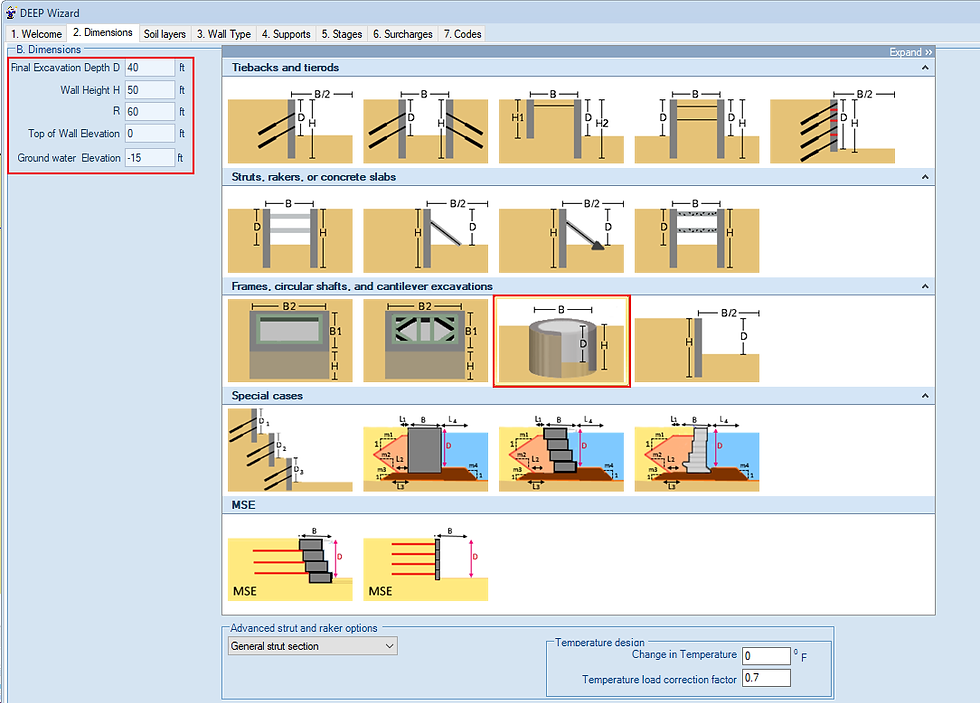Image resolution: width=980 pixels, height=703 pixels.
Task: Select MSE thin panel wall model
Action: click(x=426, y=564)
